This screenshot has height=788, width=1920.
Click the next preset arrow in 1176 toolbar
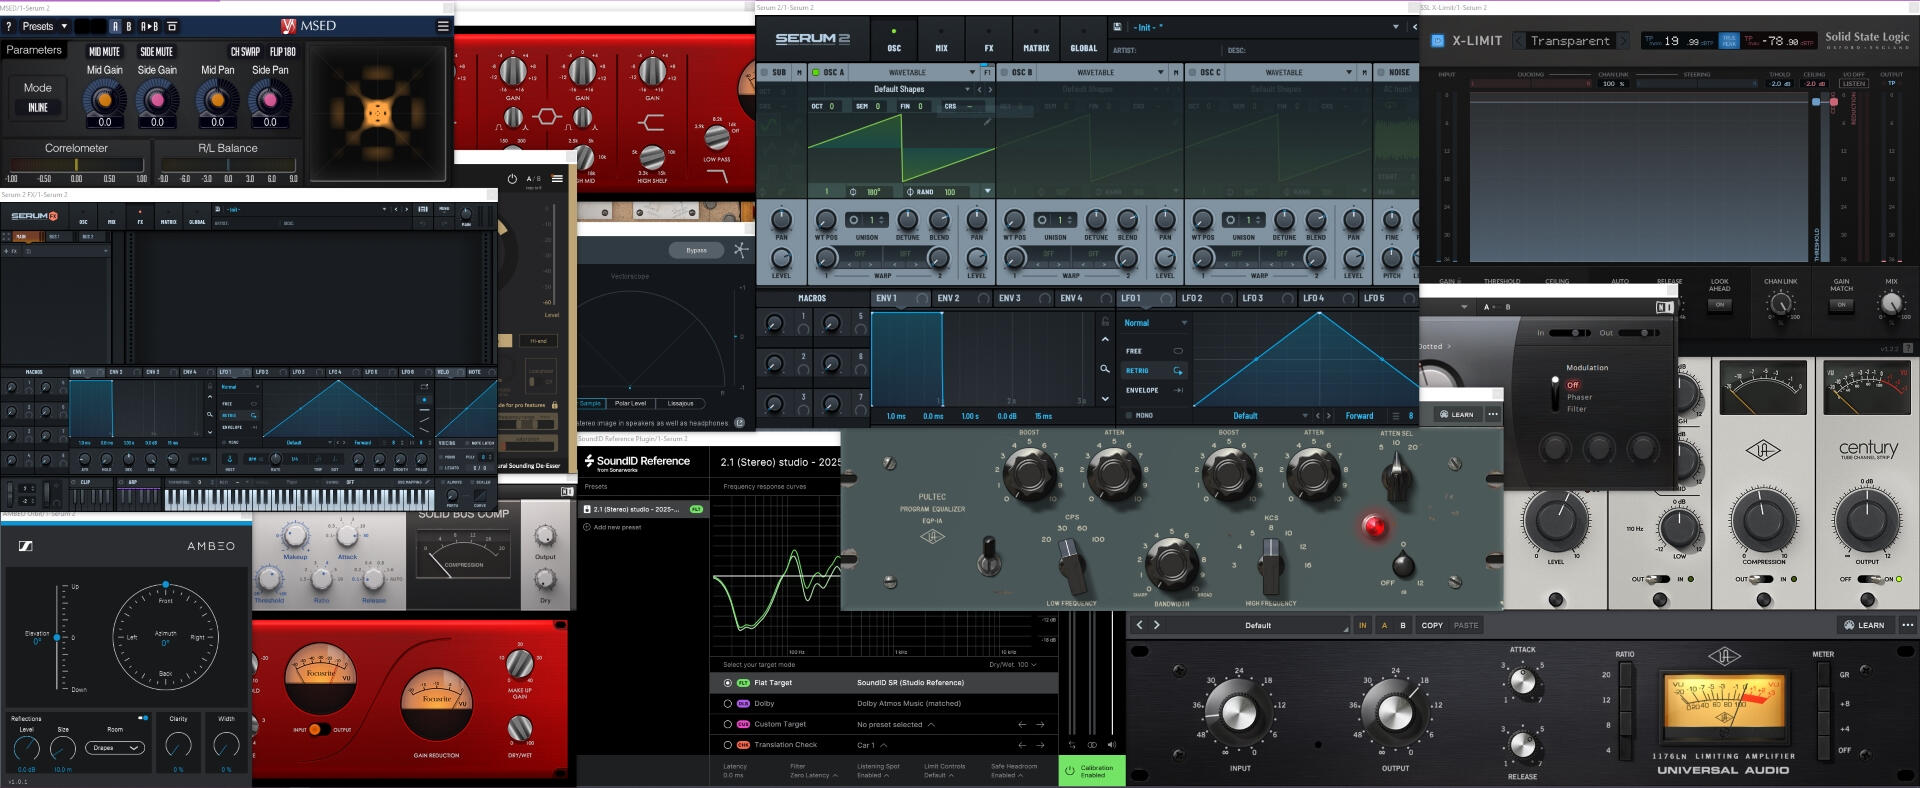coord(1157,625)
